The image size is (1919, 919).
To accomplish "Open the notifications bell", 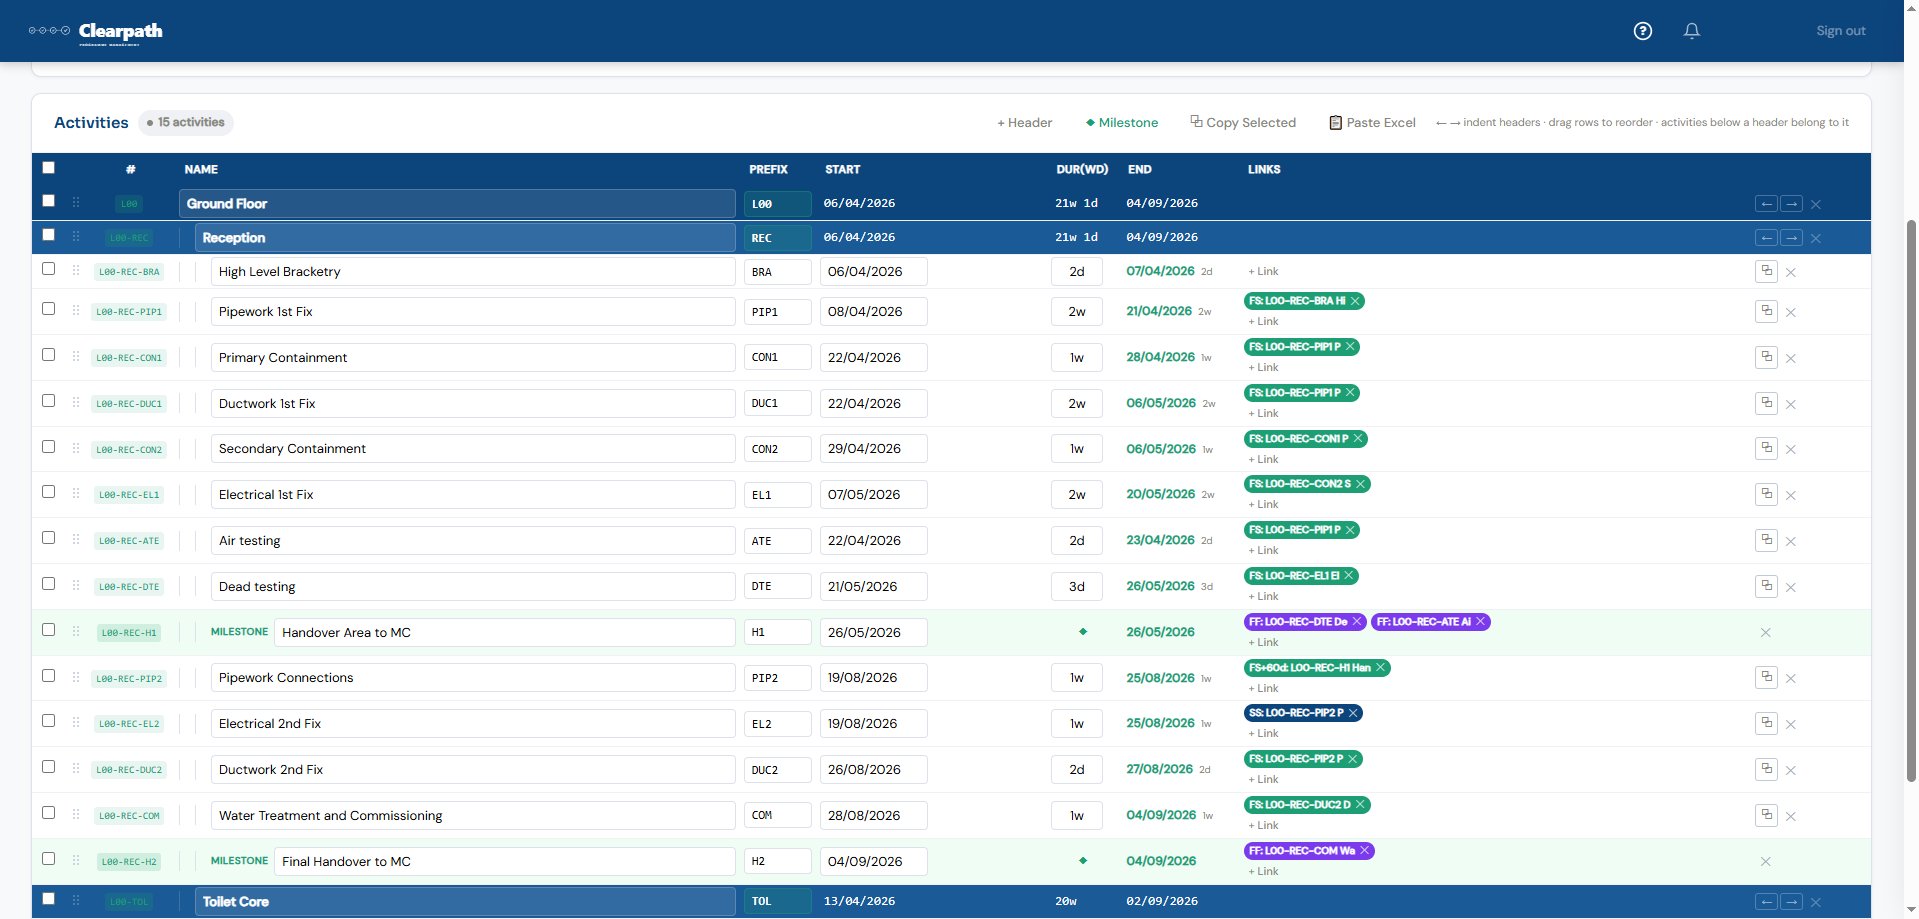I will tap(1691, 31).
